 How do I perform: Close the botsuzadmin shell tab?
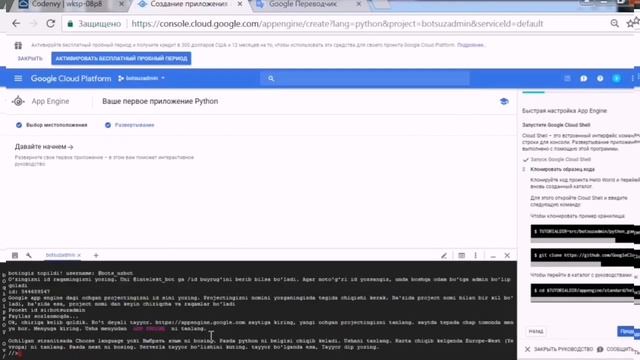pyautogui.click(x=79, y=255)
